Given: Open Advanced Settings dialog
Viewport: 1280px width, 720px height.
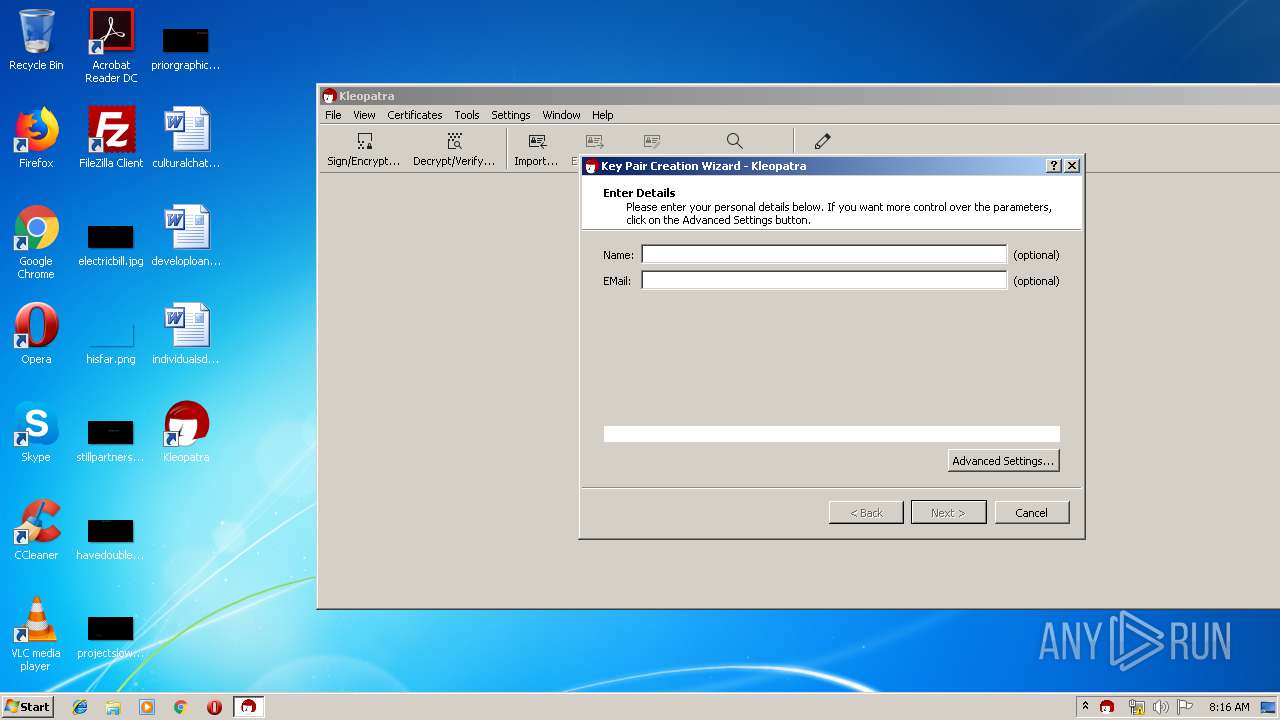Looking at the screenshot, I should tap(1003, 461).
